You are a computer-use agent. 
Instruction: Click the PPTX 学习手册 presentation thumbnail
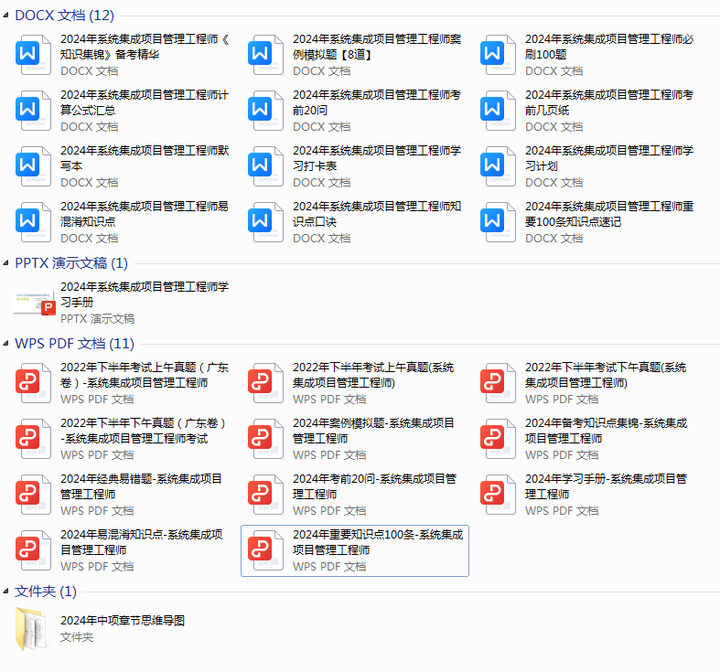[35, 301]
